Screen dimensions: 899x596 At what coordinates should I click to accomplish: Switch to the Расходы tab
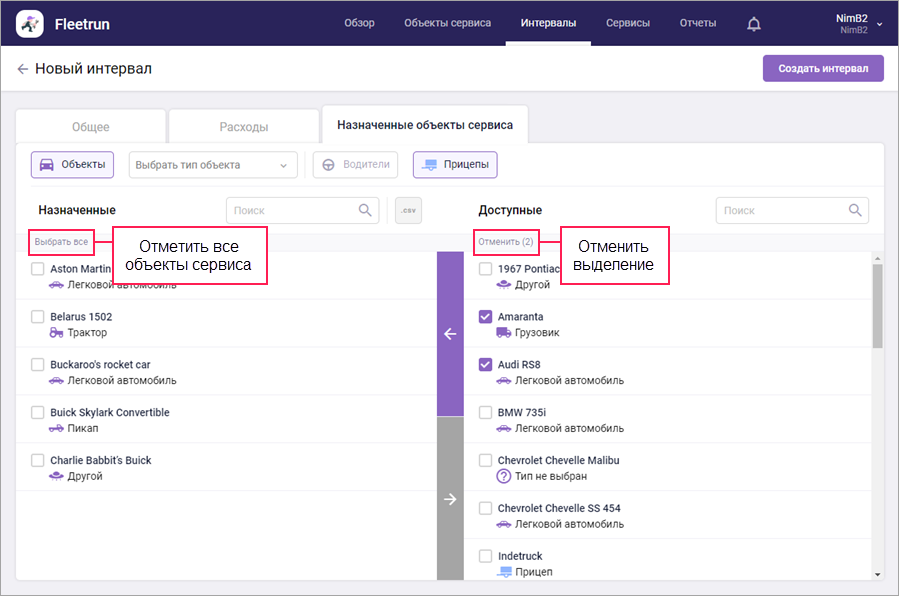point(243,127)
